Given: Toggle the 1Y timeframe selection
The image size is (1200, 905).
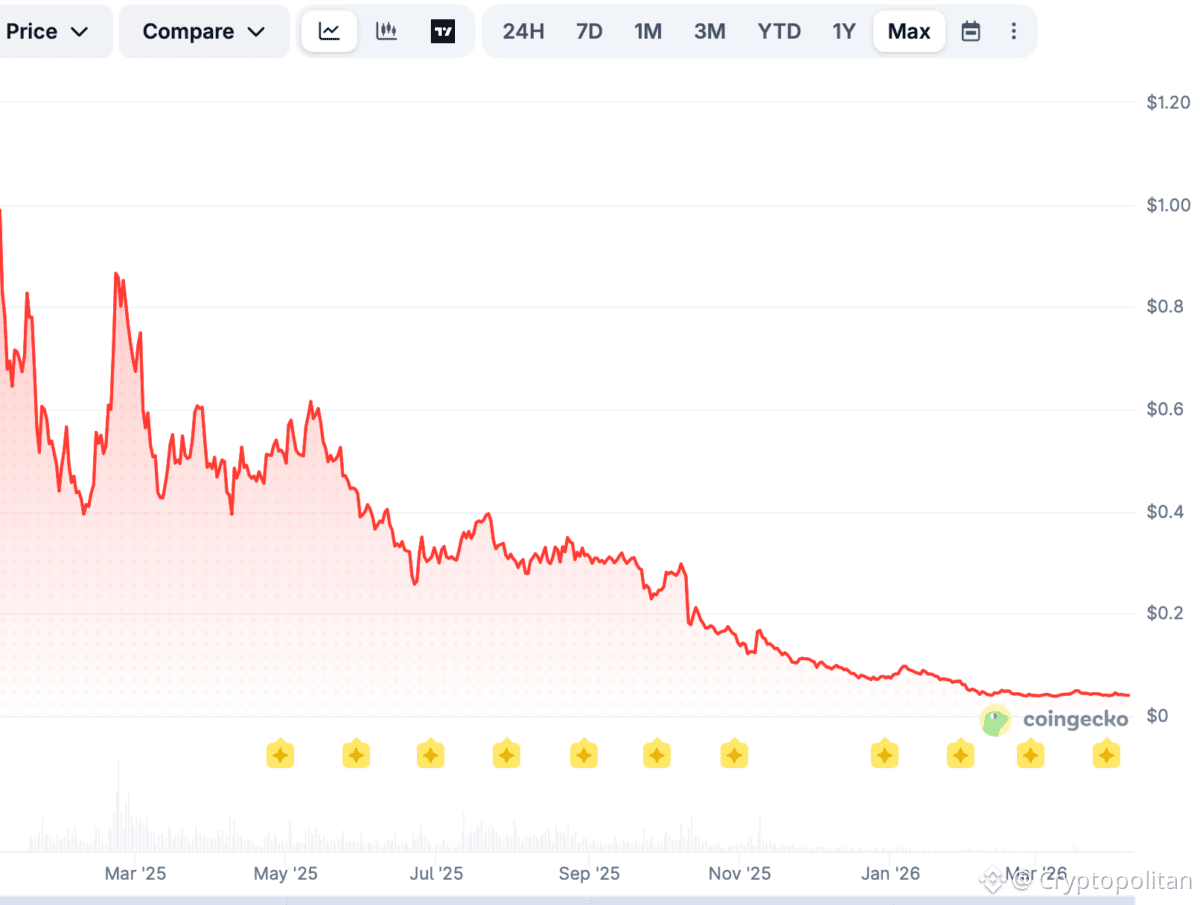Looking at the screenshot, I should [844, 31].
